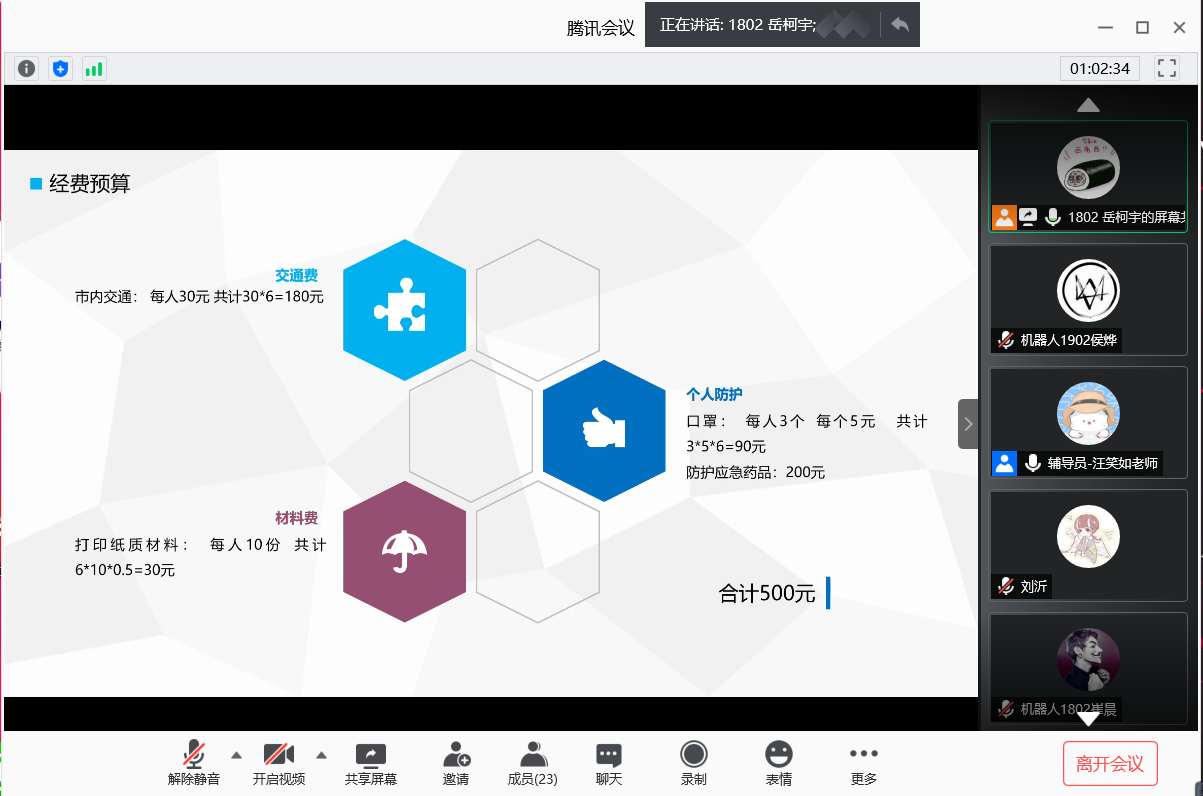
Task: Select 辅导员-汪笑如老师 participant thumbnail
Action: tap(1088, 422)
